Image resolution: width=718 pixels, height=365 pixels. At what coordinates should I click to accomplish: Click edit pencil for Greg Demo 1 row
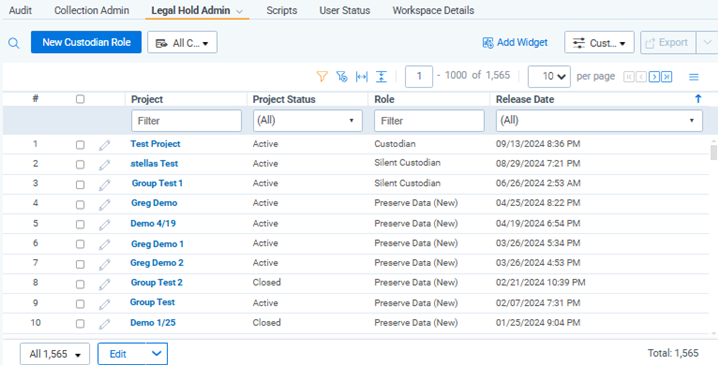(x=105, y=244)
